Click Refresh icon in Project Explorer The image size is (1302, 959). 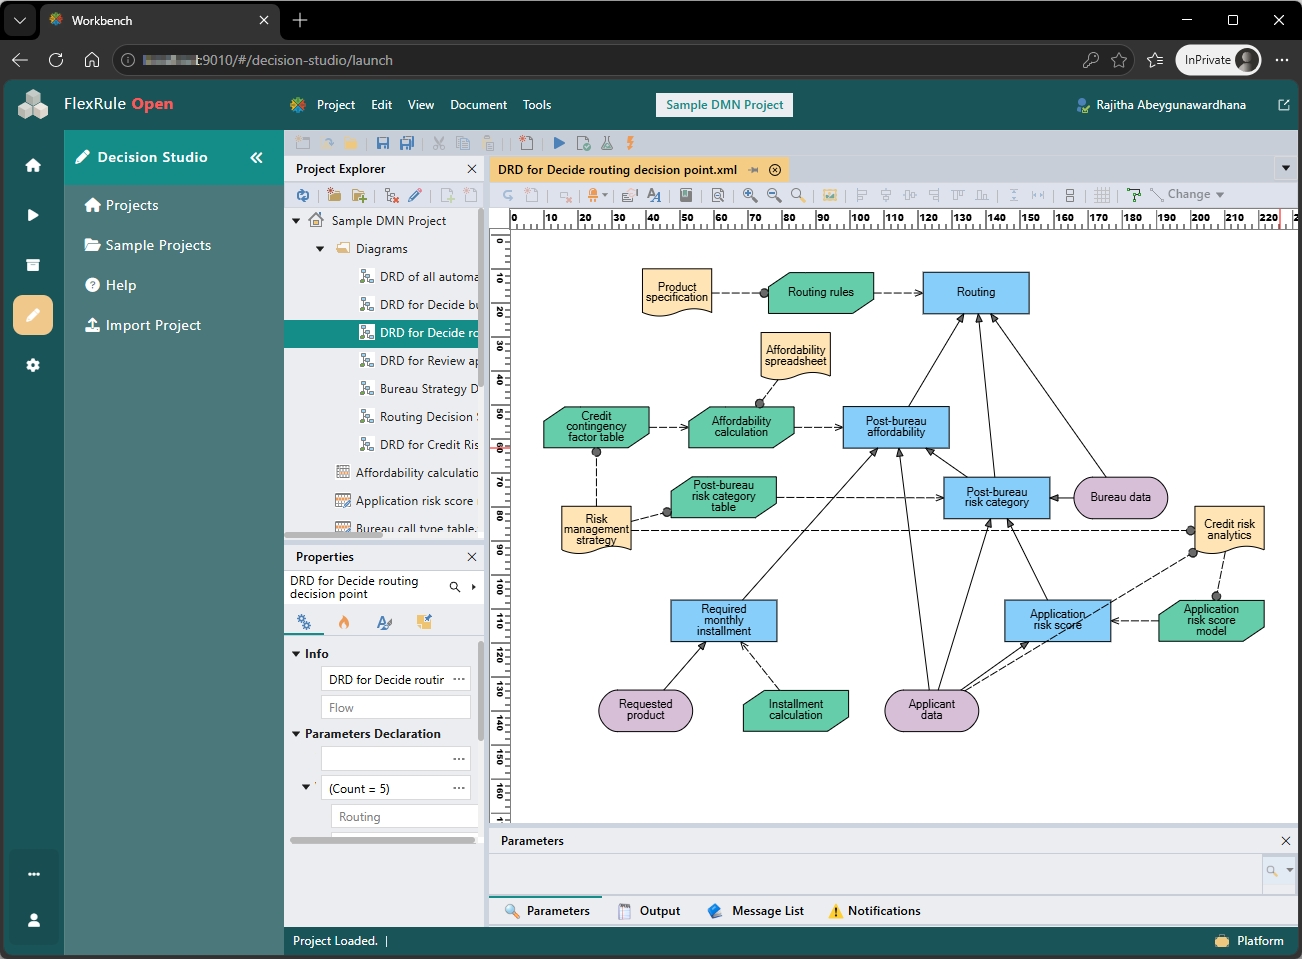[x=303, y=195]
